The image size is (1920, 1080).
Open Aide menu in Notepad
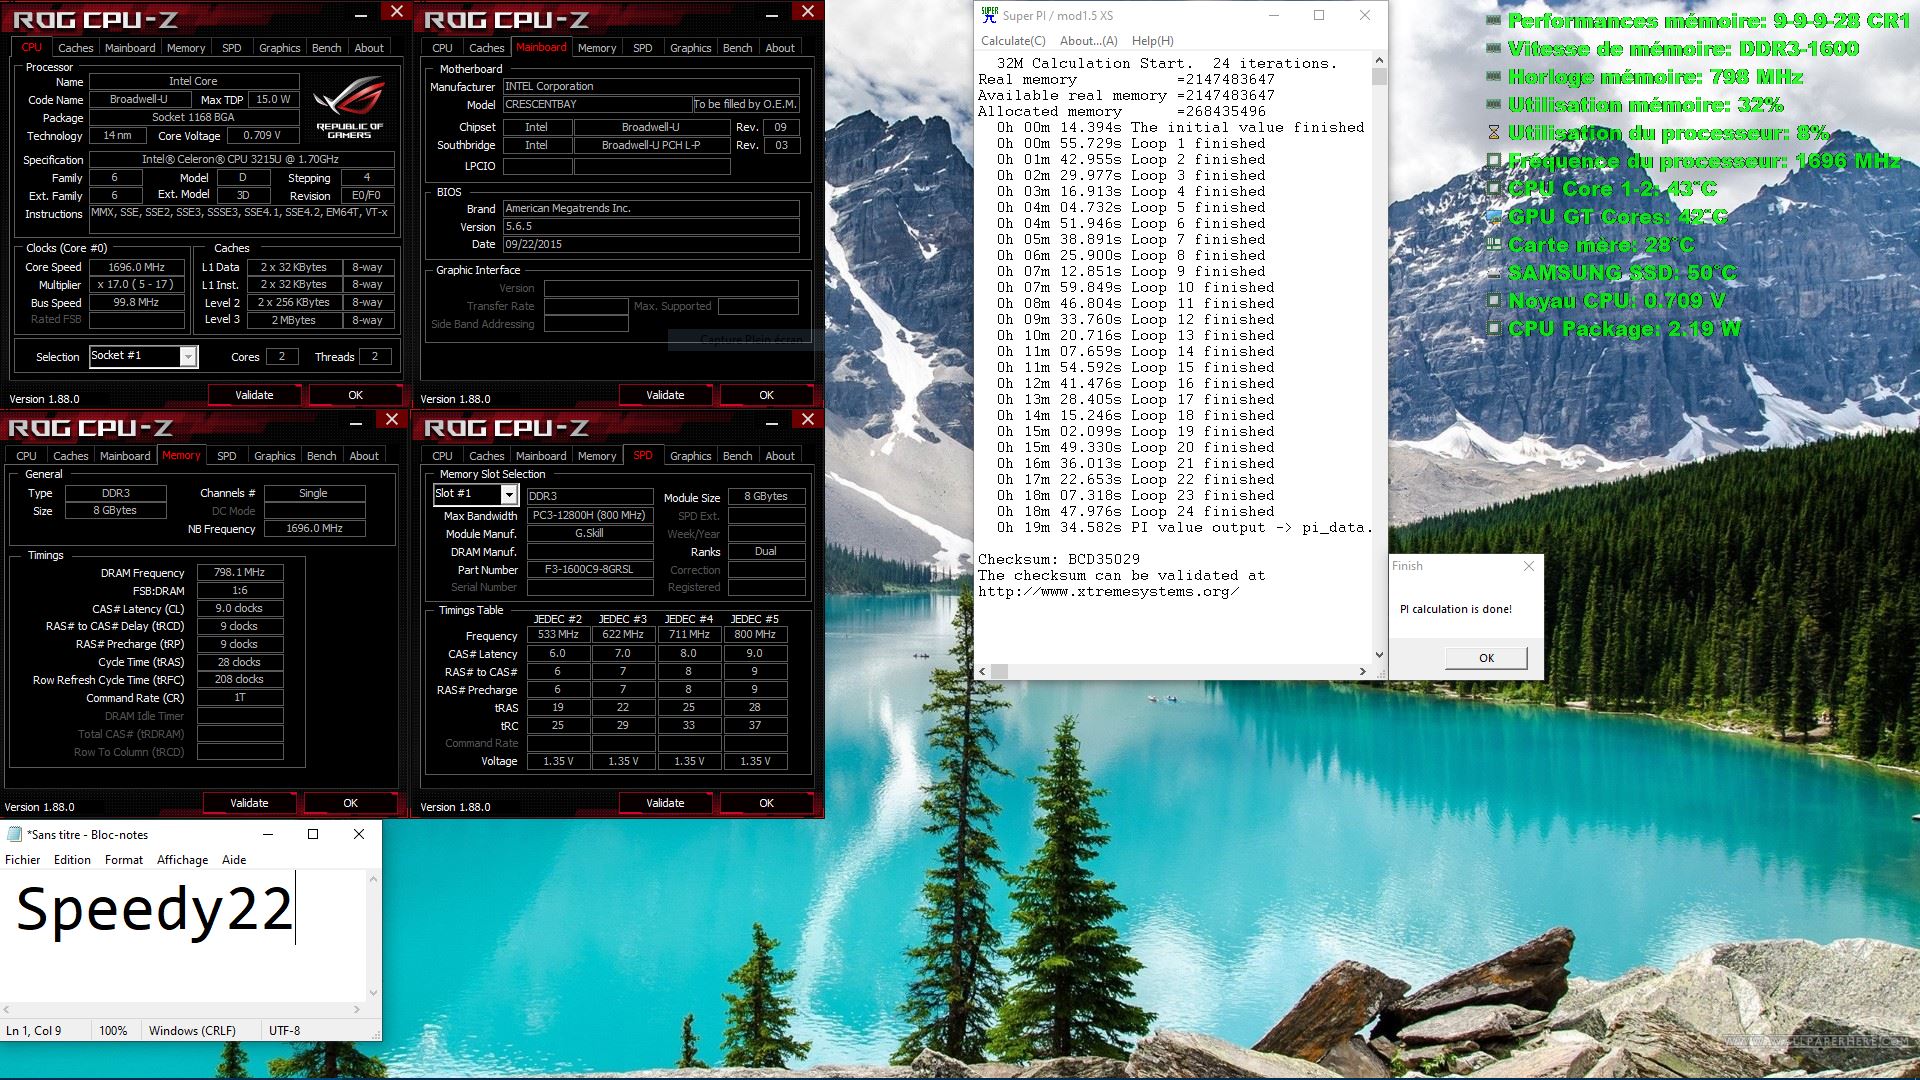(234, 860)
